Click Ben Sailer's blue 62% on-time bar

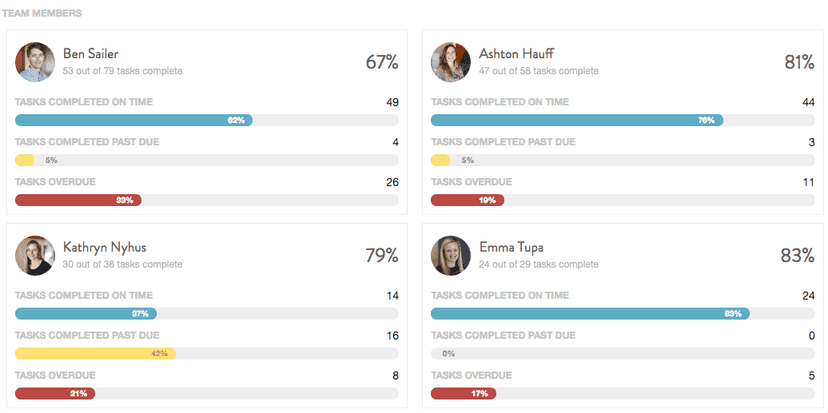(x=133, y=120)
